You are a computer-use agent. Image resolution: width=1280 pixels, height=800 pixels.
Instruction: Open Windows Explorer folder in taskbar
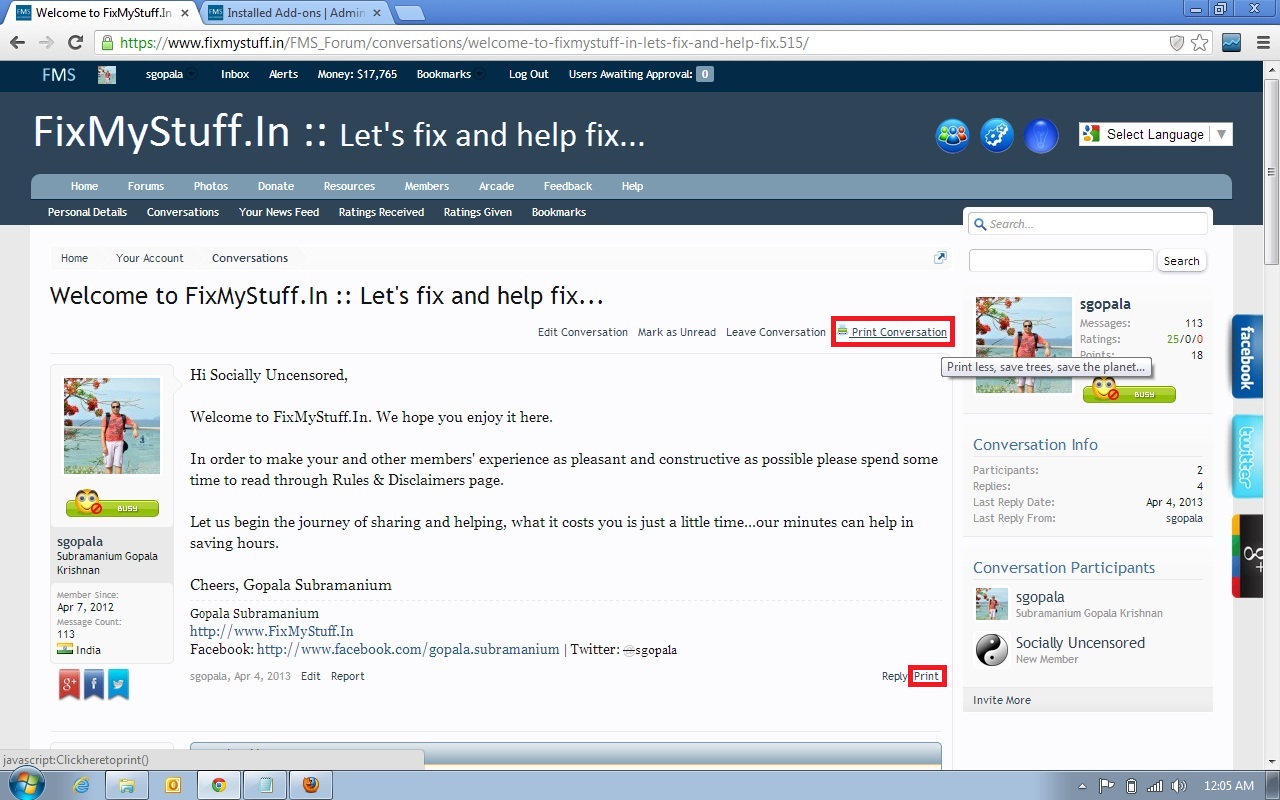click(127, 785)
